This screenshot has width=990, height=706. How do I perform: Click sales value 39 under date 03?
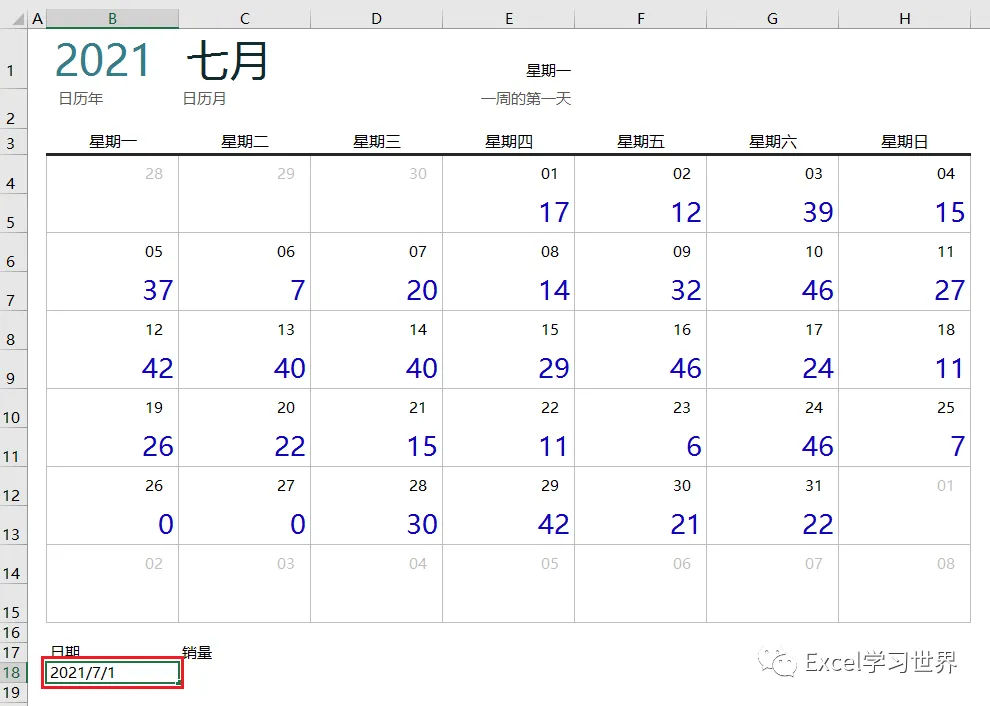818,212
